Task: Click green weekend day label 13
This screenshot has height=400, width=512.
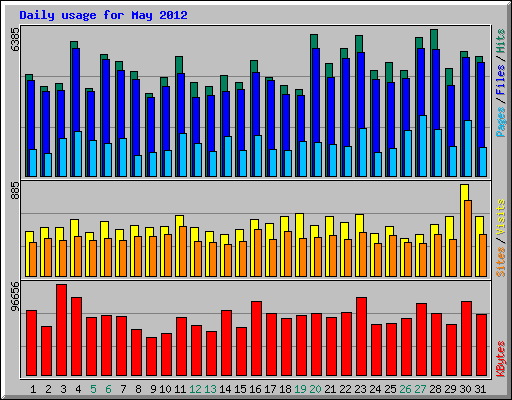Action: coord(210,389)
